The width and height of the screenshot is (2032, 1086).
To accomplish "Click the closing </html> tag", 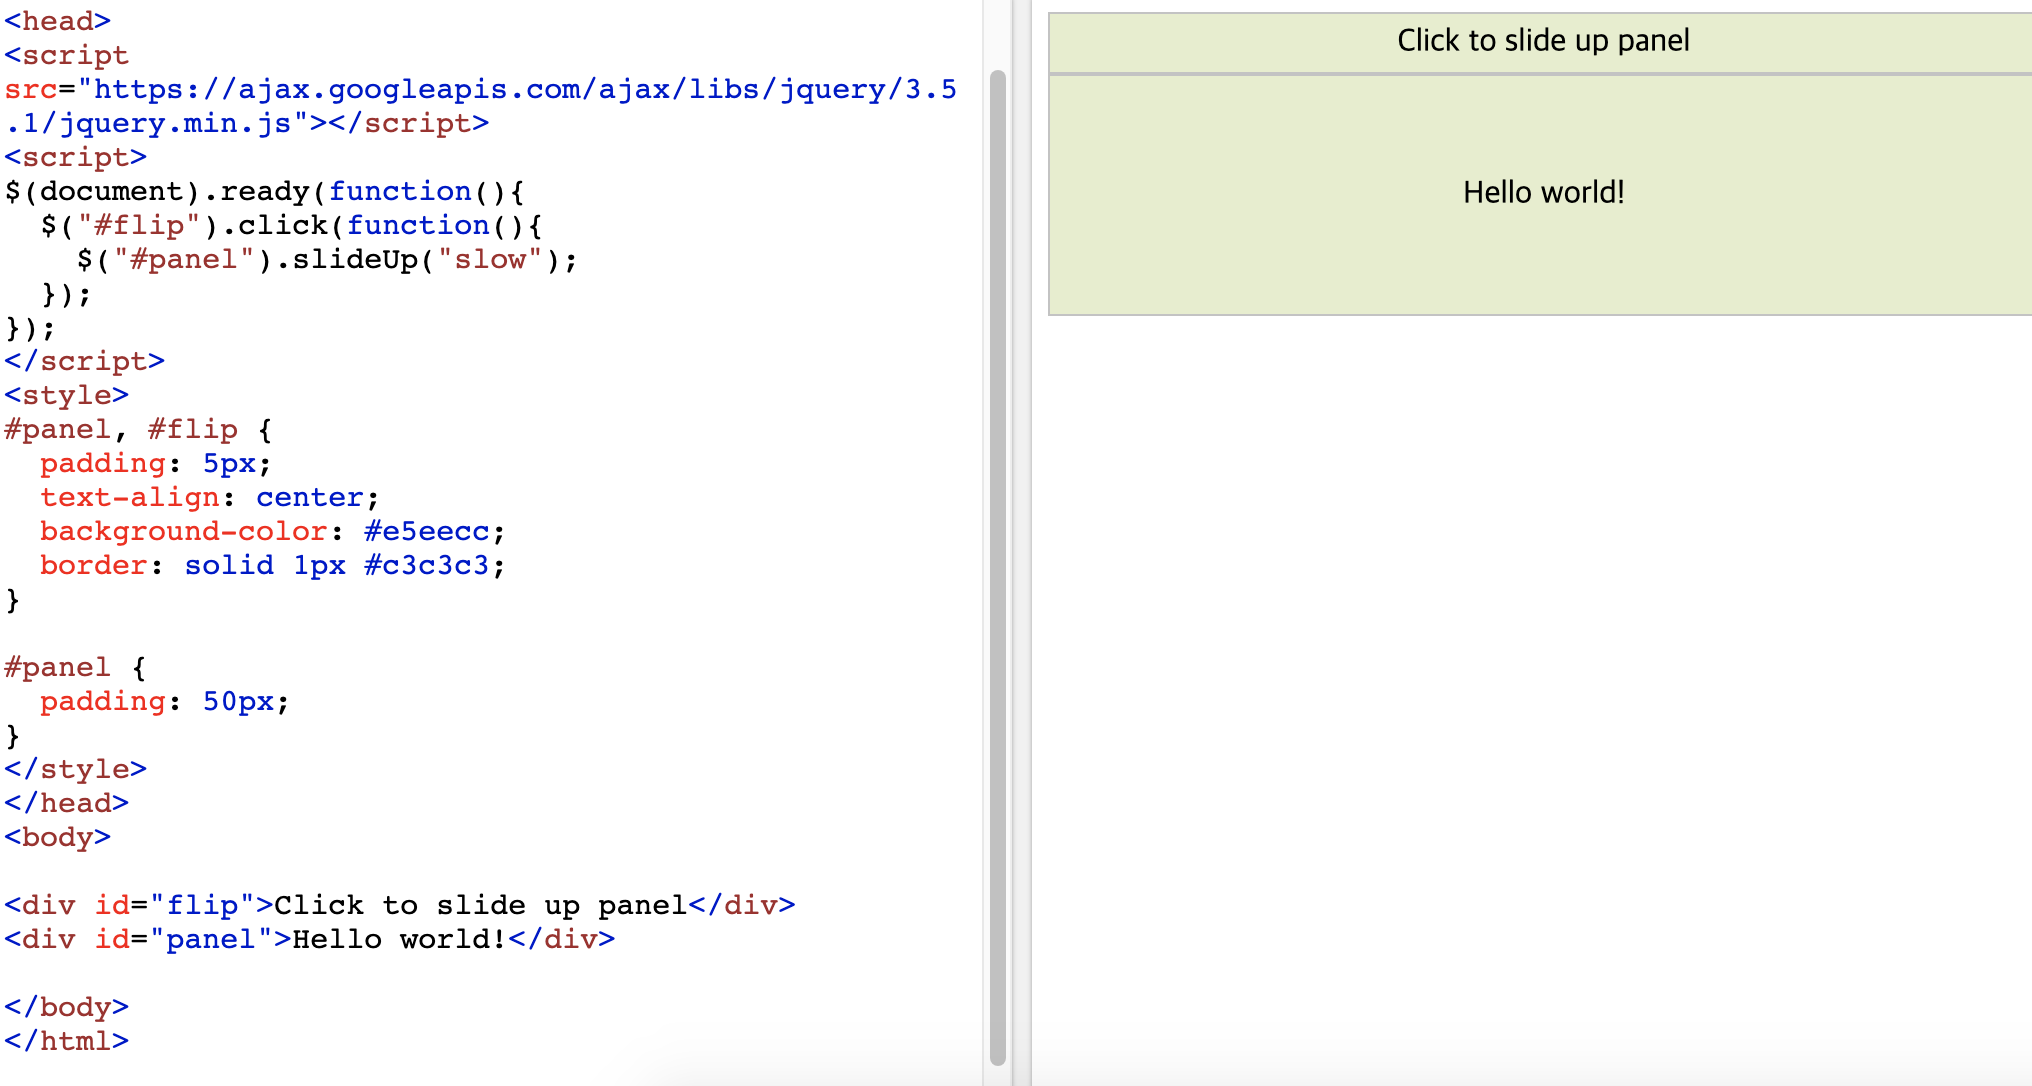I will coord(66,1042).
